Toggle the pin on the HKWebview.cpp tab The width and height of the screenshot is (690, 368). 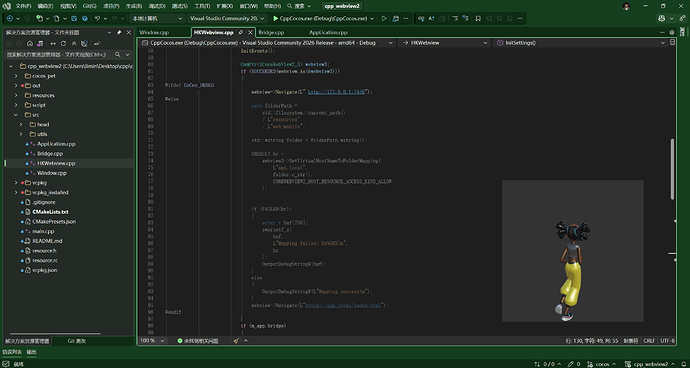point(241,33)
